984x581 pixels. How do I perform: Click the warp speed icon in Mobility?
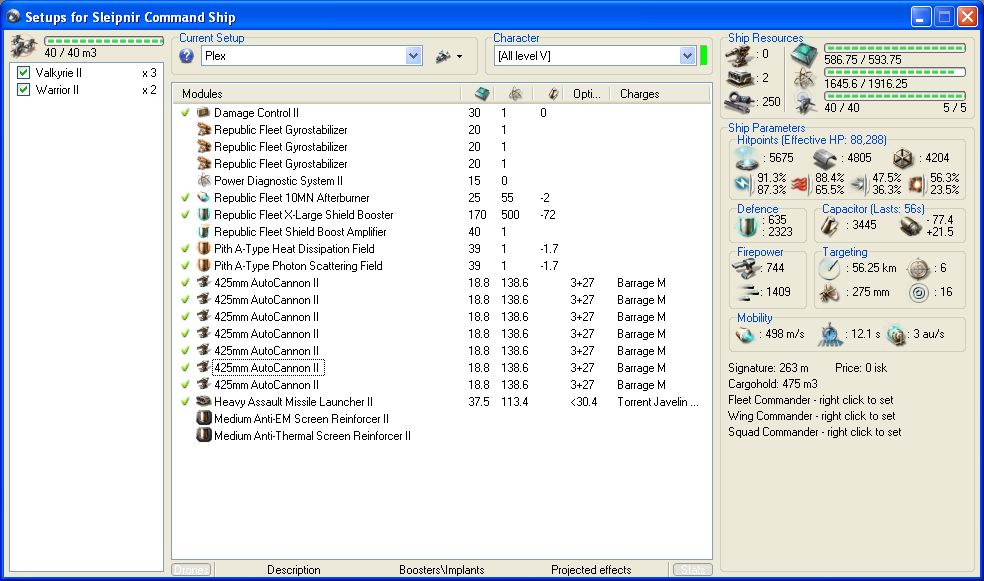coord(896,334)
